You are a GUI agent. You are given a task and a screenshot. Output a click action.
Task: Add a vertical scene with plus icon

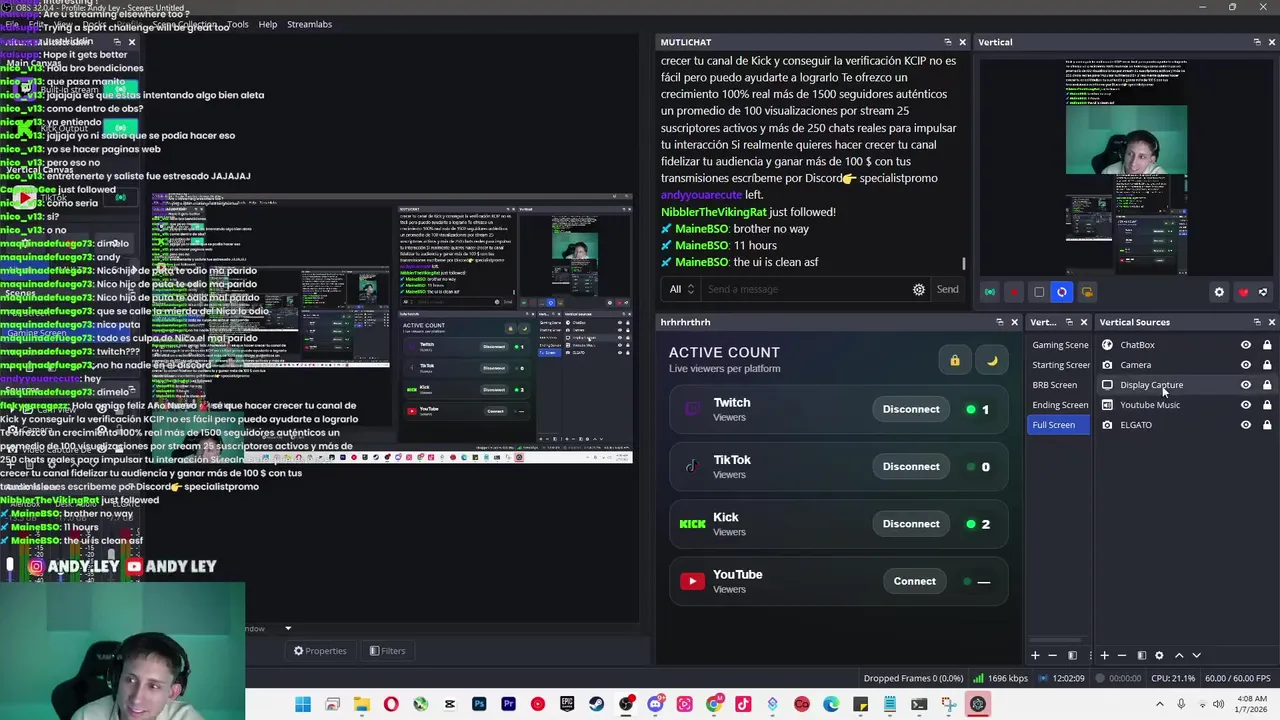(x=1035, y=655)
